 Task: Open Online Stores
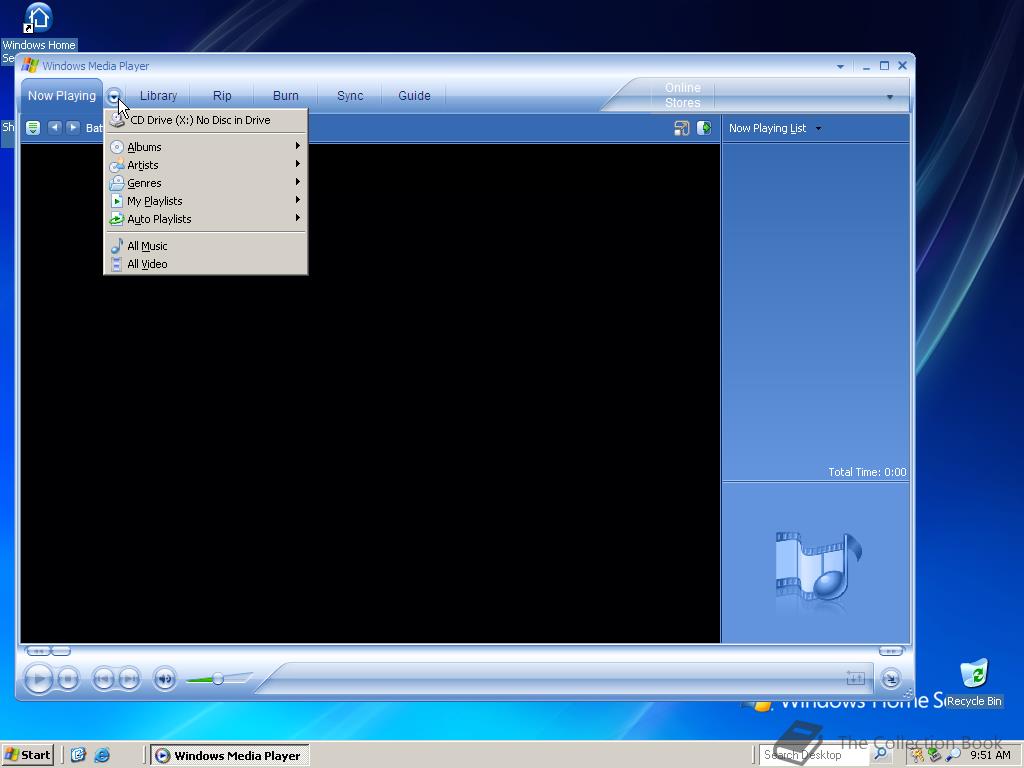(682, 95)
